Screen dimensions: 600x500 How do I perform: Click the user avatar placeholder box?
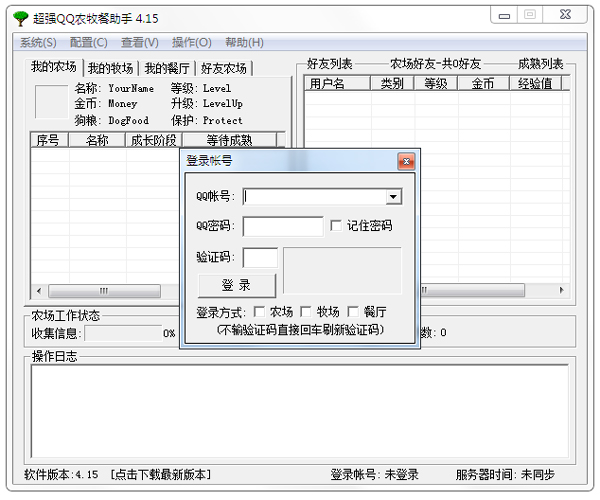51,102
